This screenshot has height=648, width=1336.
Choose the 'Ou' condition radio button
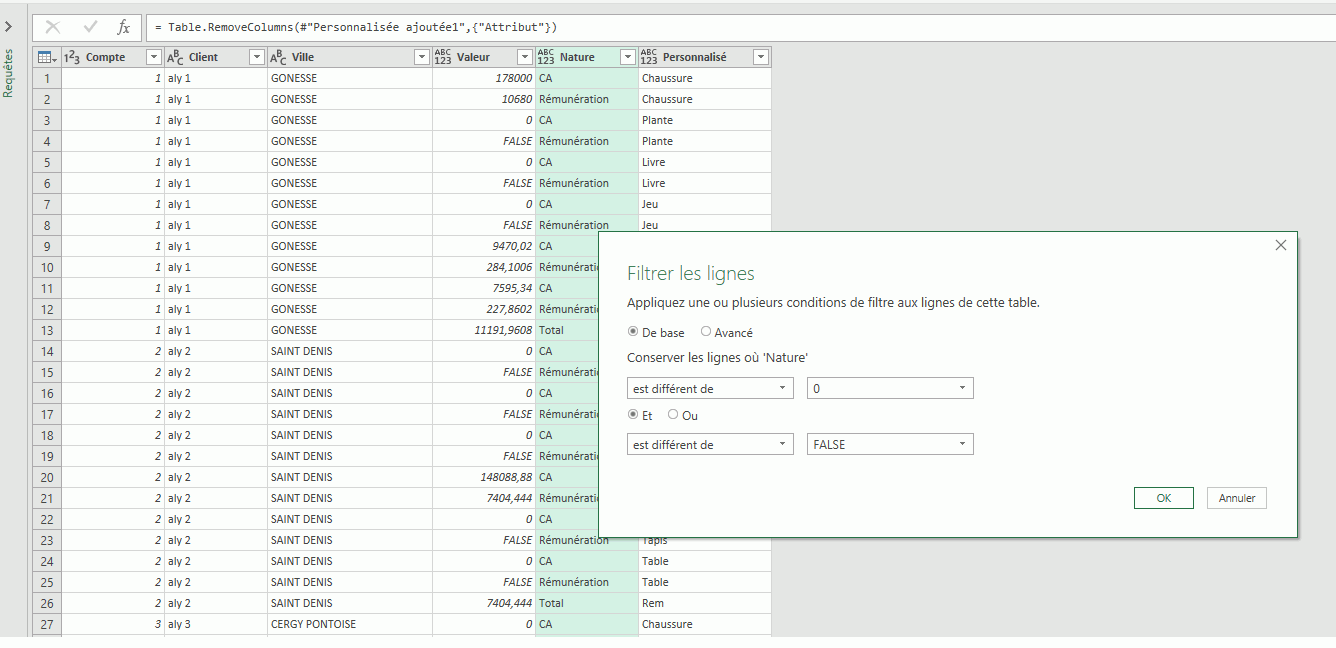673,415
